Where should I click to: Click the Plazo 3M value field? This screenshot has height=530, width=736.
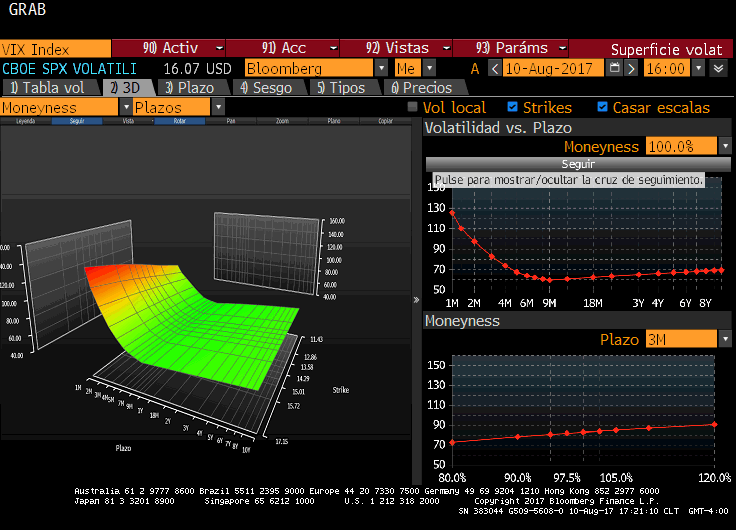click(x=682, y=339)
